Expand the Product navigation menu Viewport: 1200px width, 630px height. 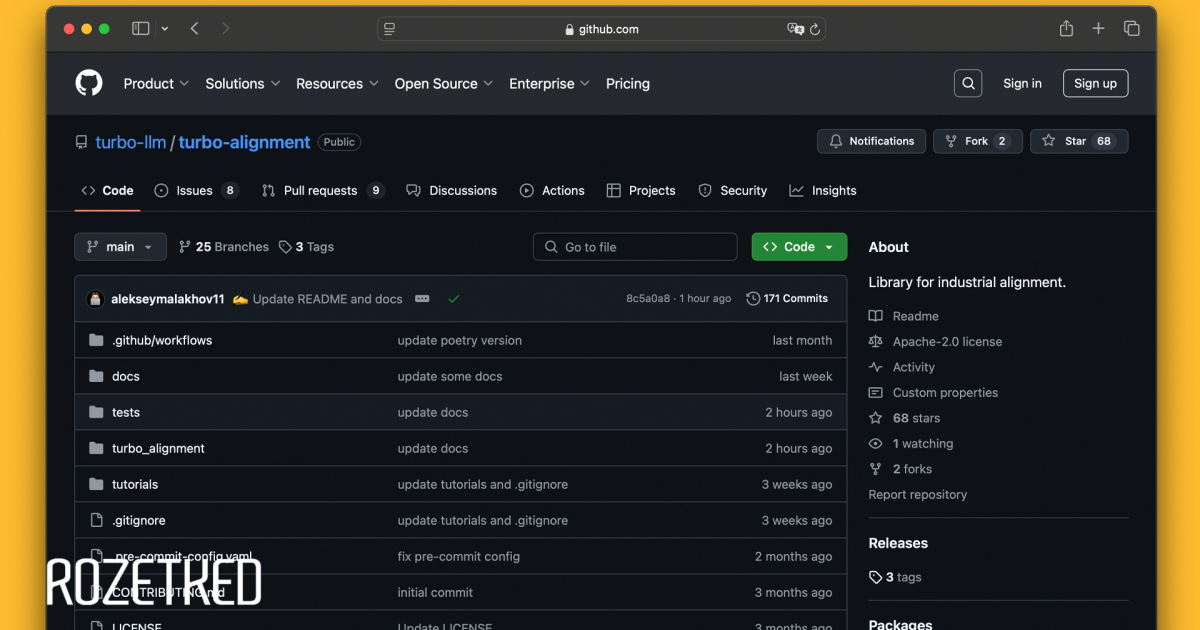156,84
